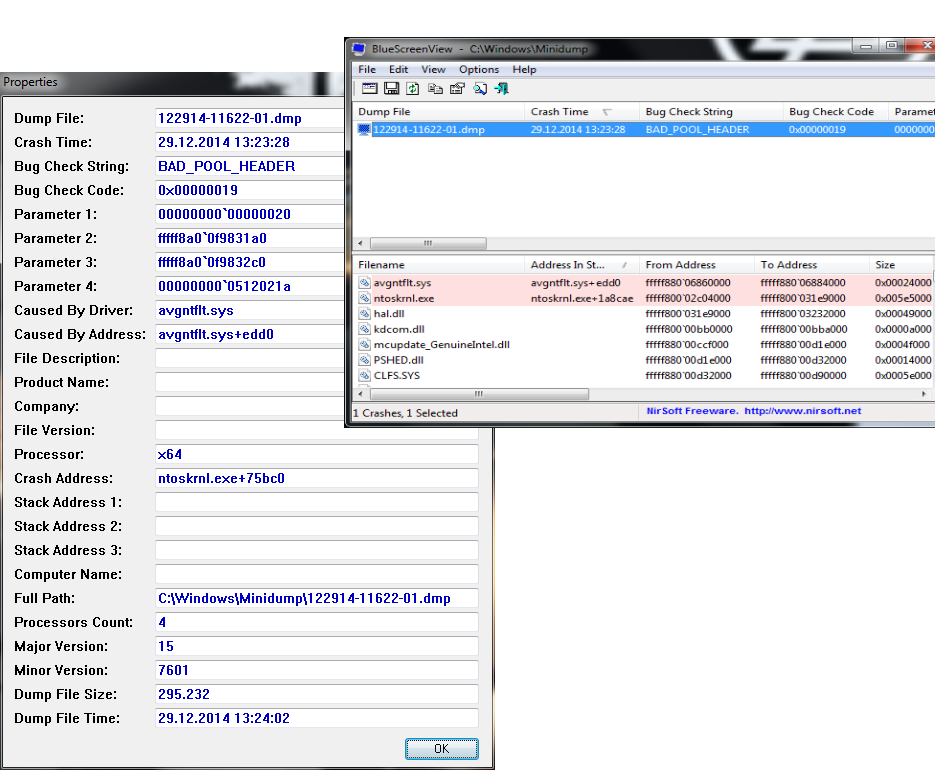Viewport: 935px width, 770px height.
Task: Click lower pane scrollbar right arrow
Action: click(x=924, y=394)
